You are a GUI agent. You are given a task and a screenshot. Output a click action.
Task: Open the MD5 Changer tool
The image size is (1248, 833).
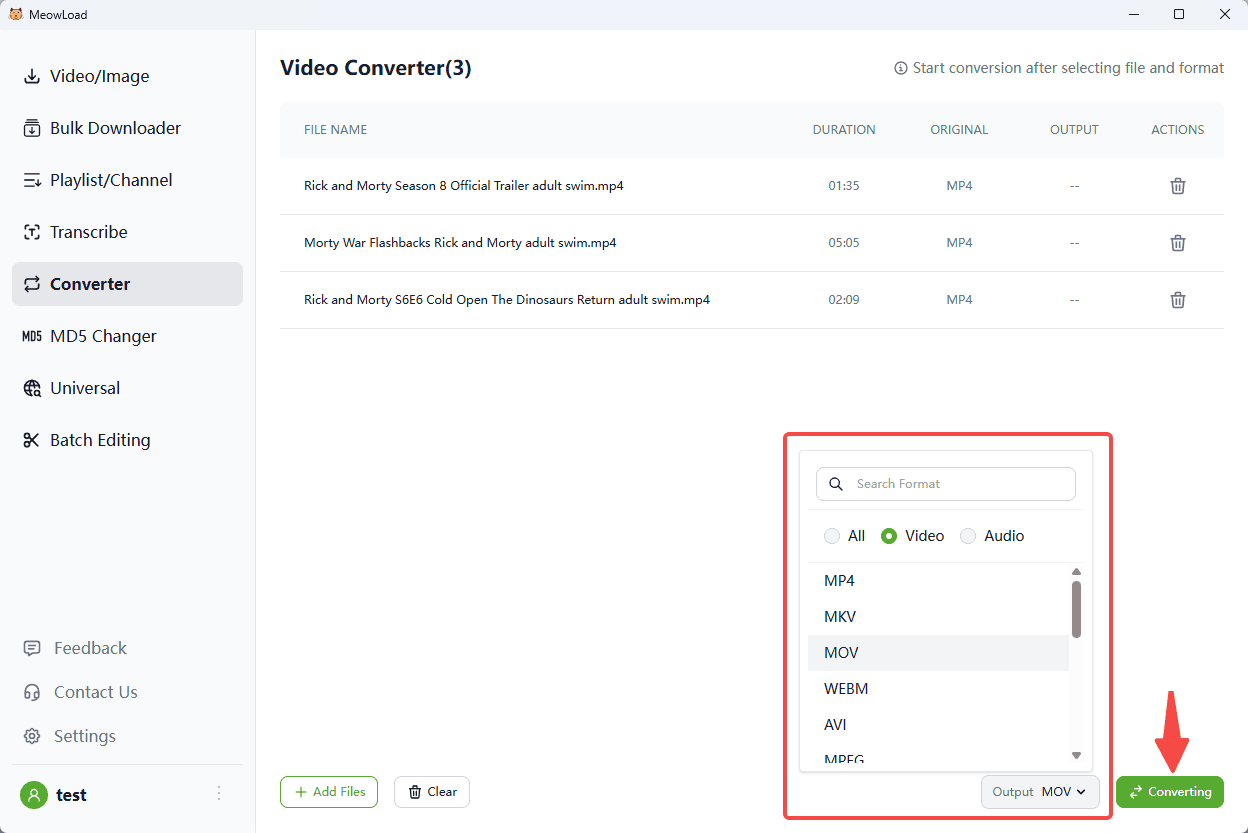pyautogui.click(x=103, y=336)
